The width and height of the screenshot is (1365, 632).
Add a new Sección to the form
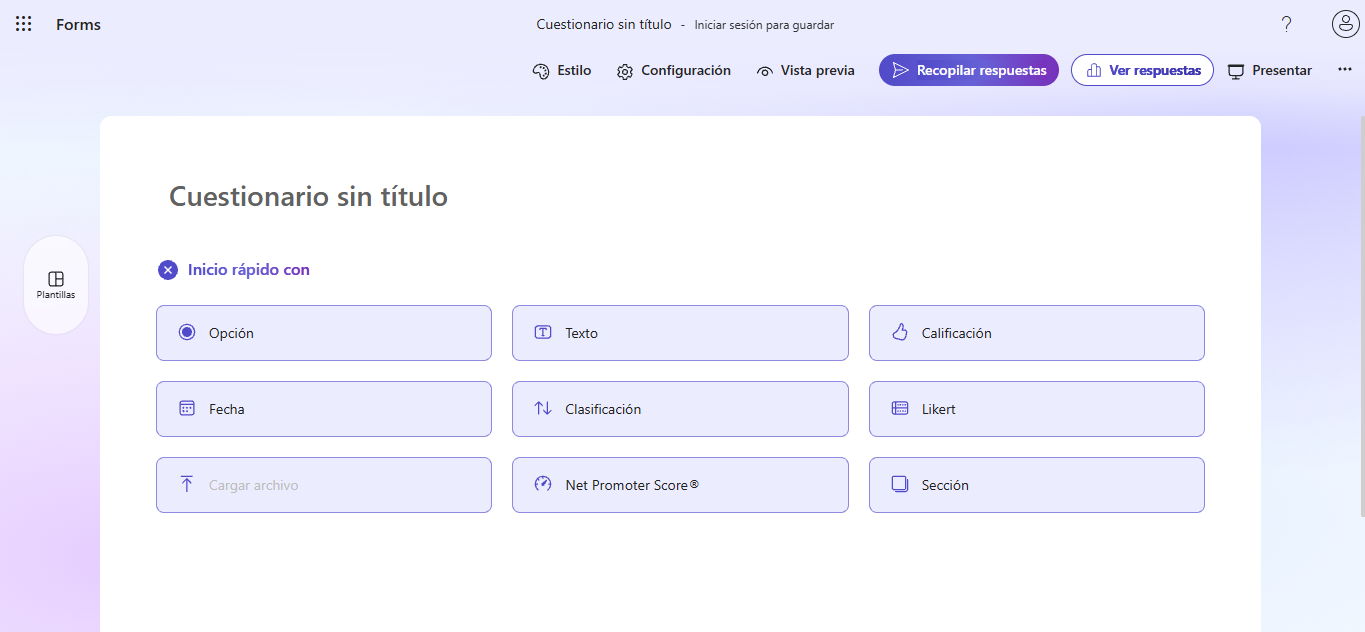(1036, 484)
